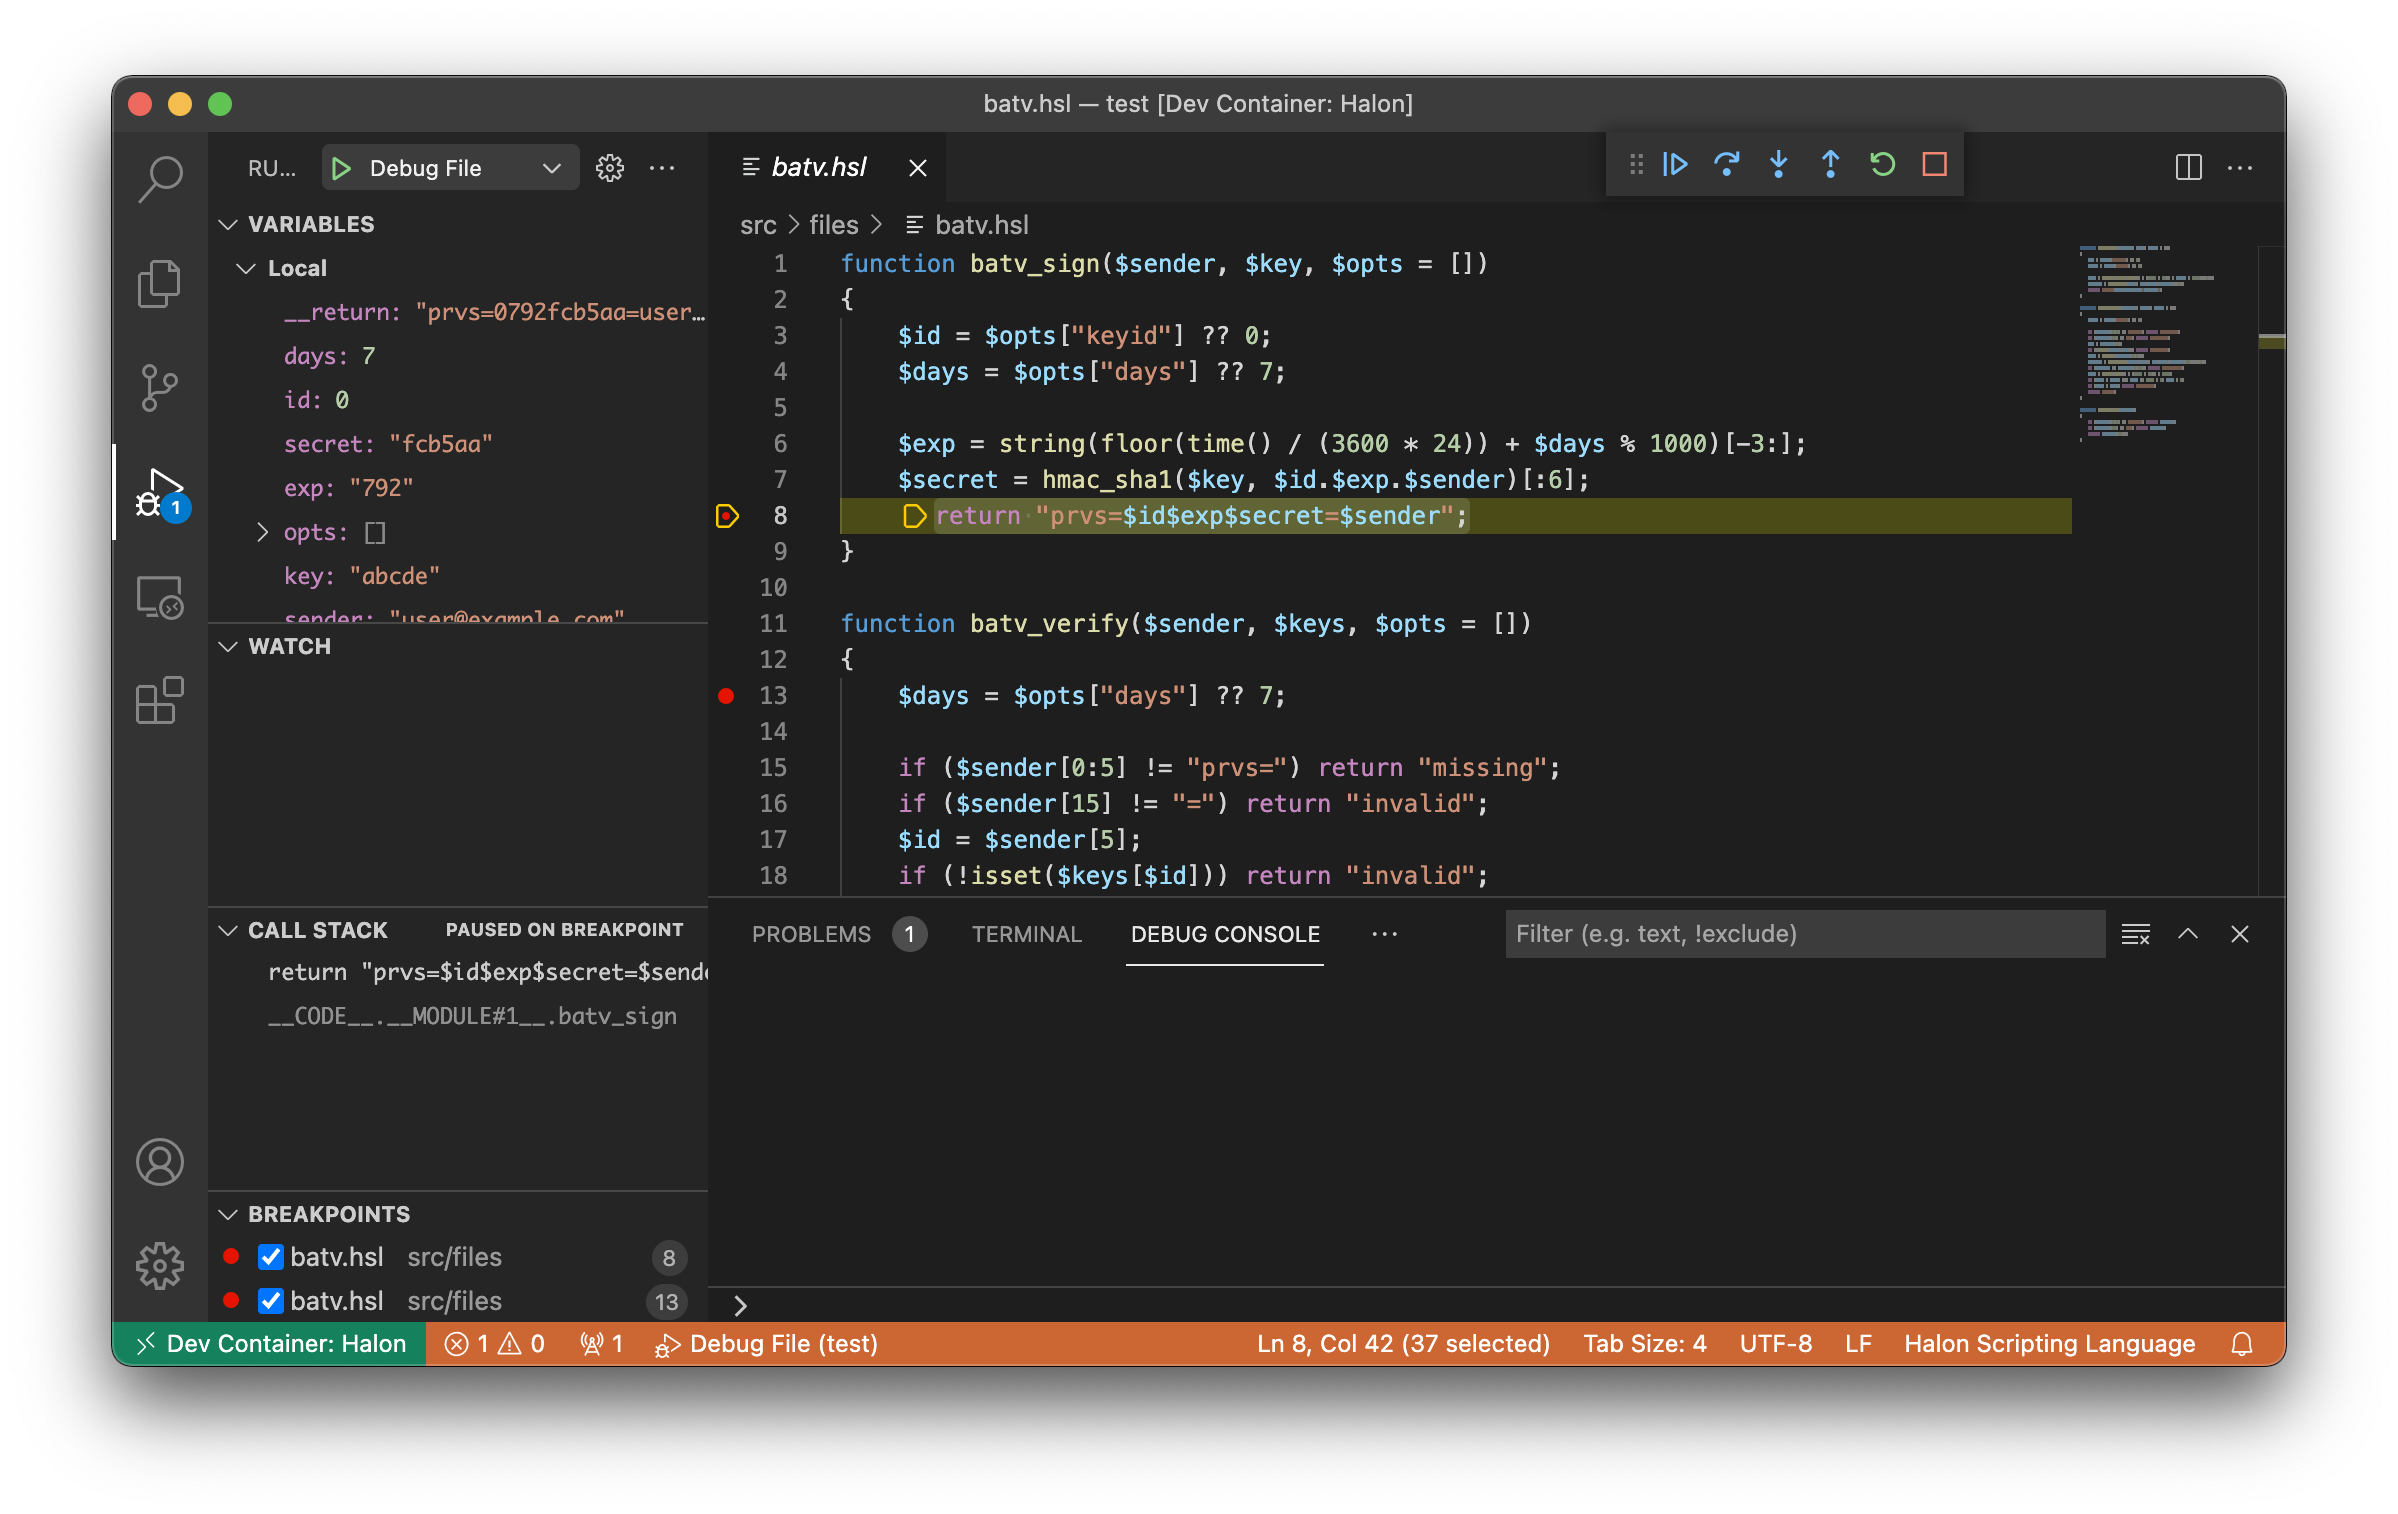Open the src breadcrumb

pyautogui.click(x=758, y=225)
